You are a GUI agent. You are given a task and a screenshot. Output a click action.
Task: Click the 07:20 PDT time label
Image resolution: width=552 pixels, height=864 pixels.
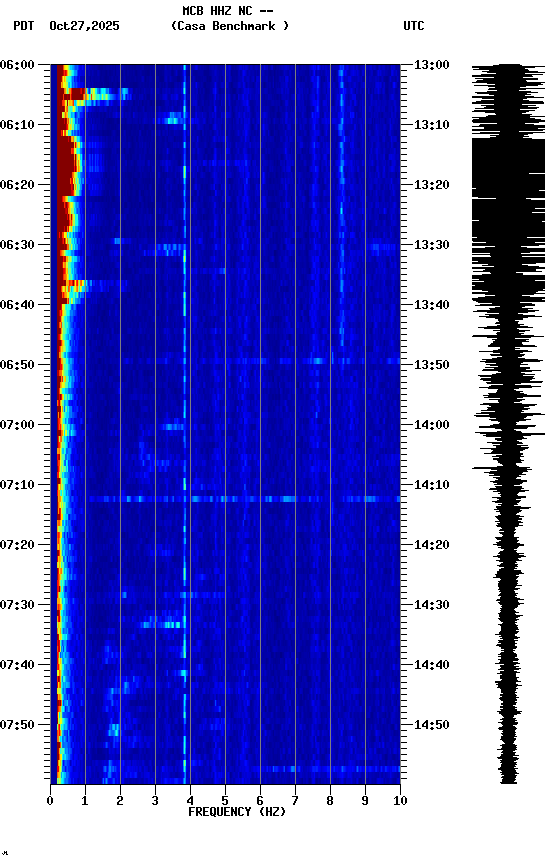[x=17, y=546]
